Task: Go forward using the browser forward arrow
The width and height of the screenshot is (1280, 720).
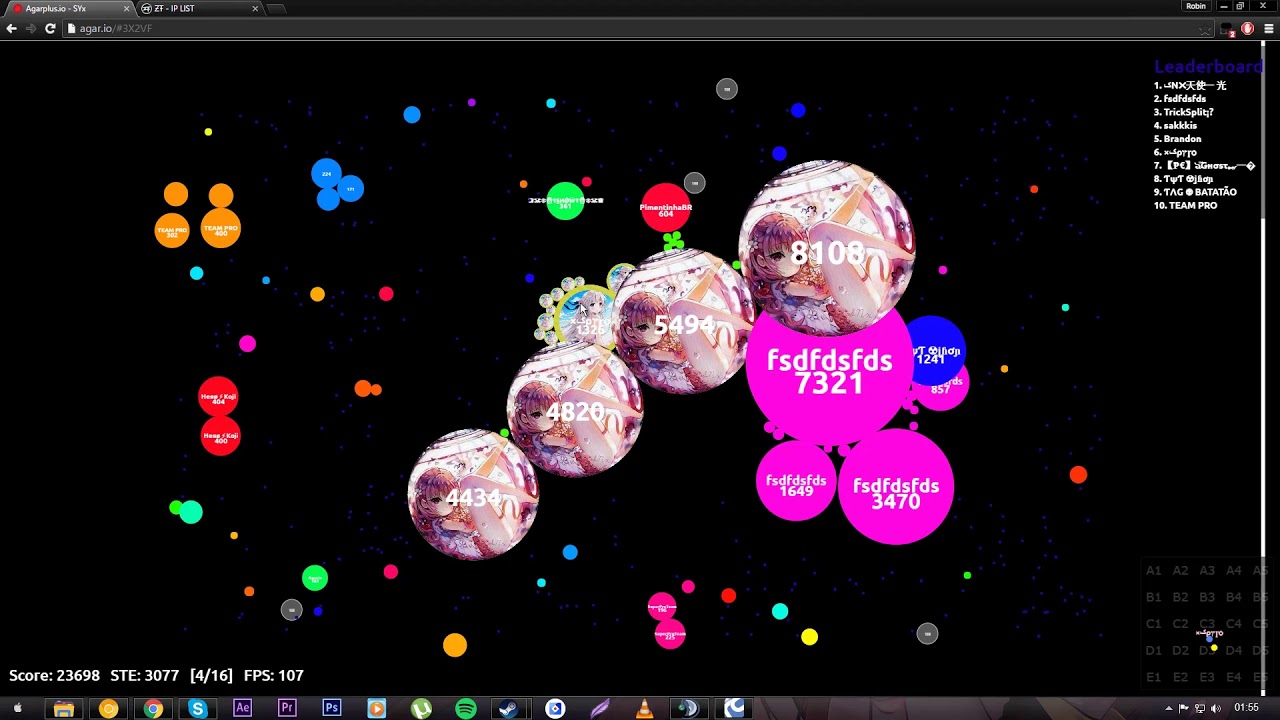Action: tap(31, 29)
